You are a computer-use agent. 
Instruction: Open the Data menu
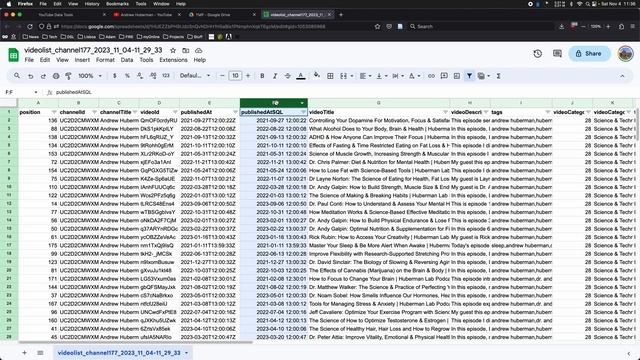tap(127, 60)
